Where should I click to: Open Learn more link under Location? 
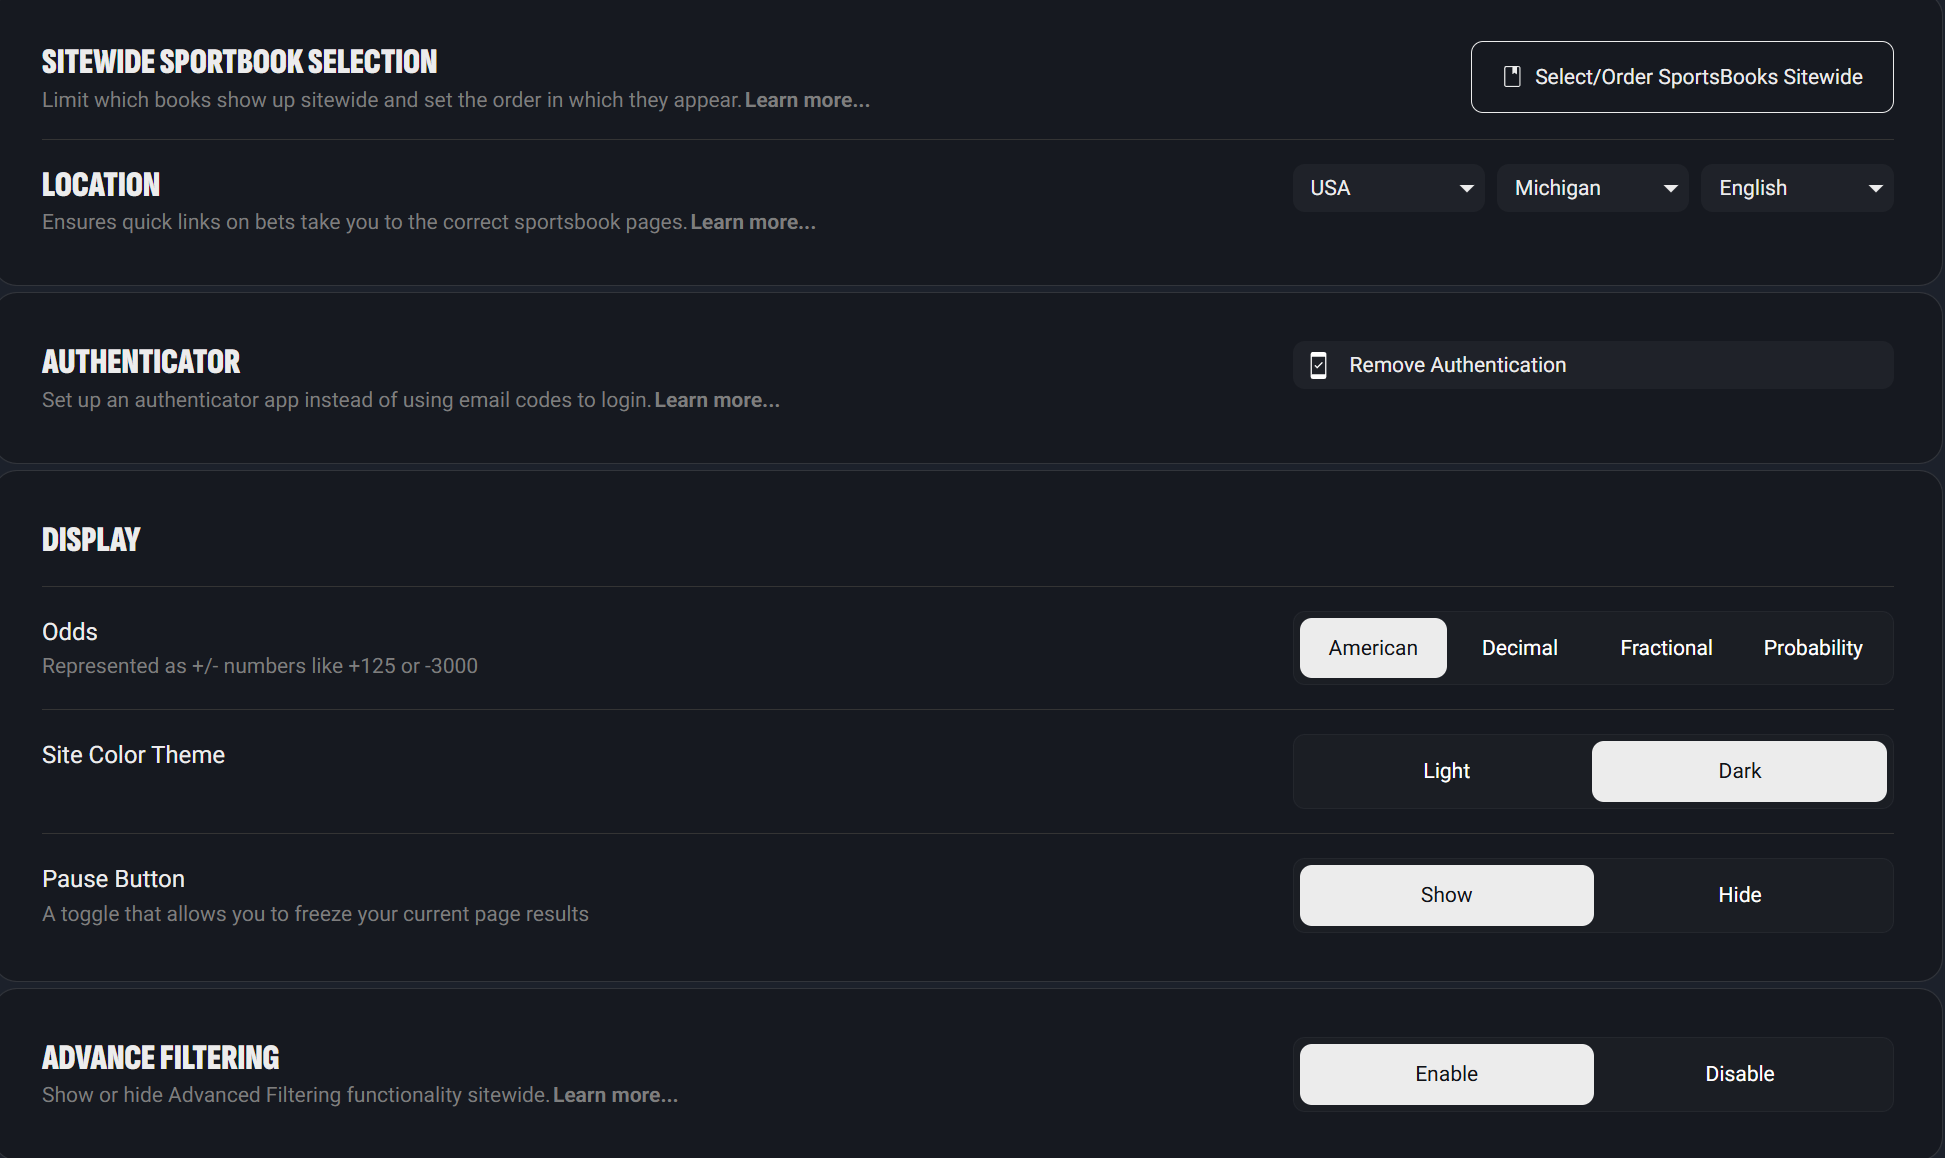[x=753, y=222]
